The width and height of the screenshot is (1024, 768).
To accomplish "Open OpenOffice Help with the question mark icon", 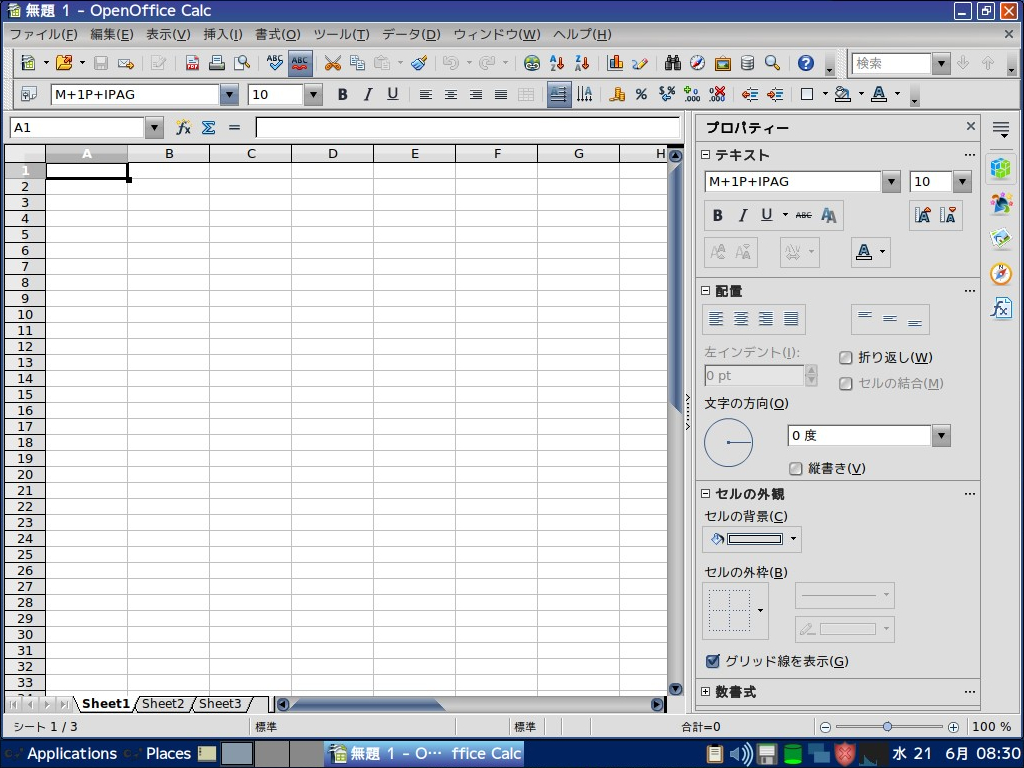I will [806, 63].
